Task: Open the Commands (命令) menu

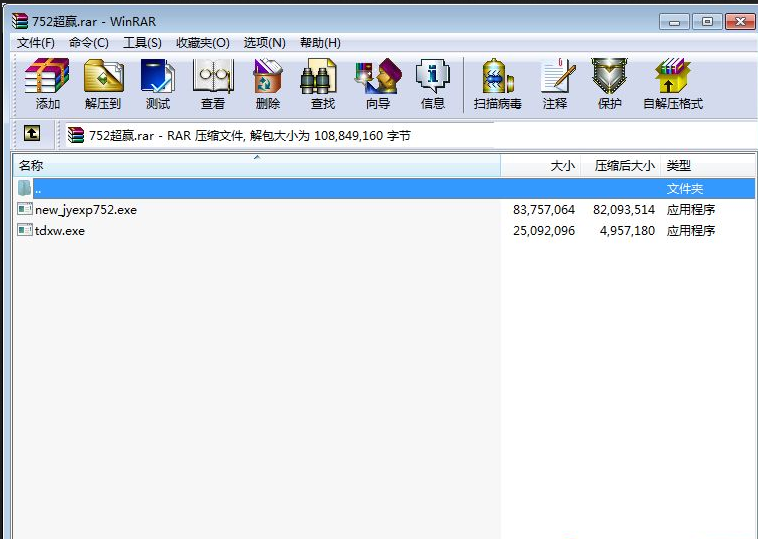Action: point(88,43)
